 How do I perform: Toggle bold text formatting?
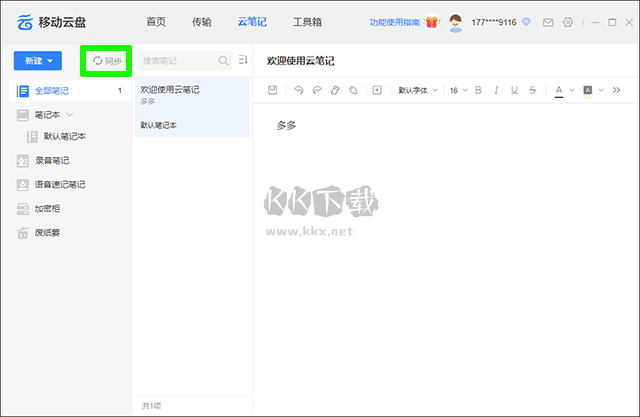click(x=478, y=90)
